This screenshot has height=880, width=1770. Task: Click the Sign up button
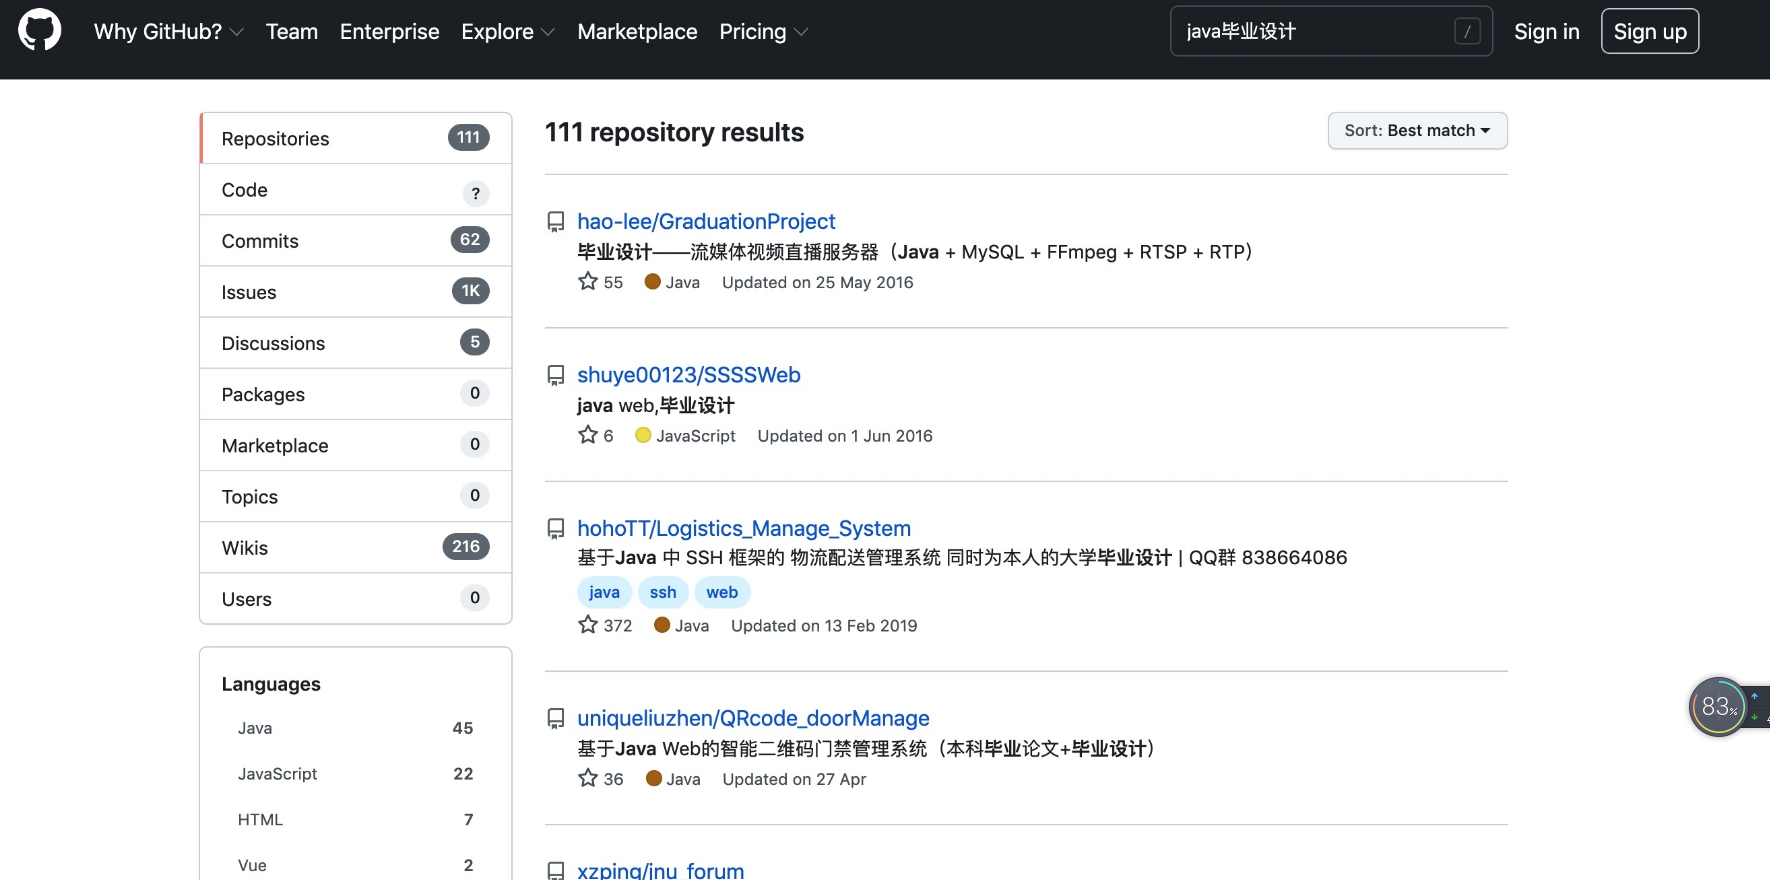click(x=1650, y=32)
